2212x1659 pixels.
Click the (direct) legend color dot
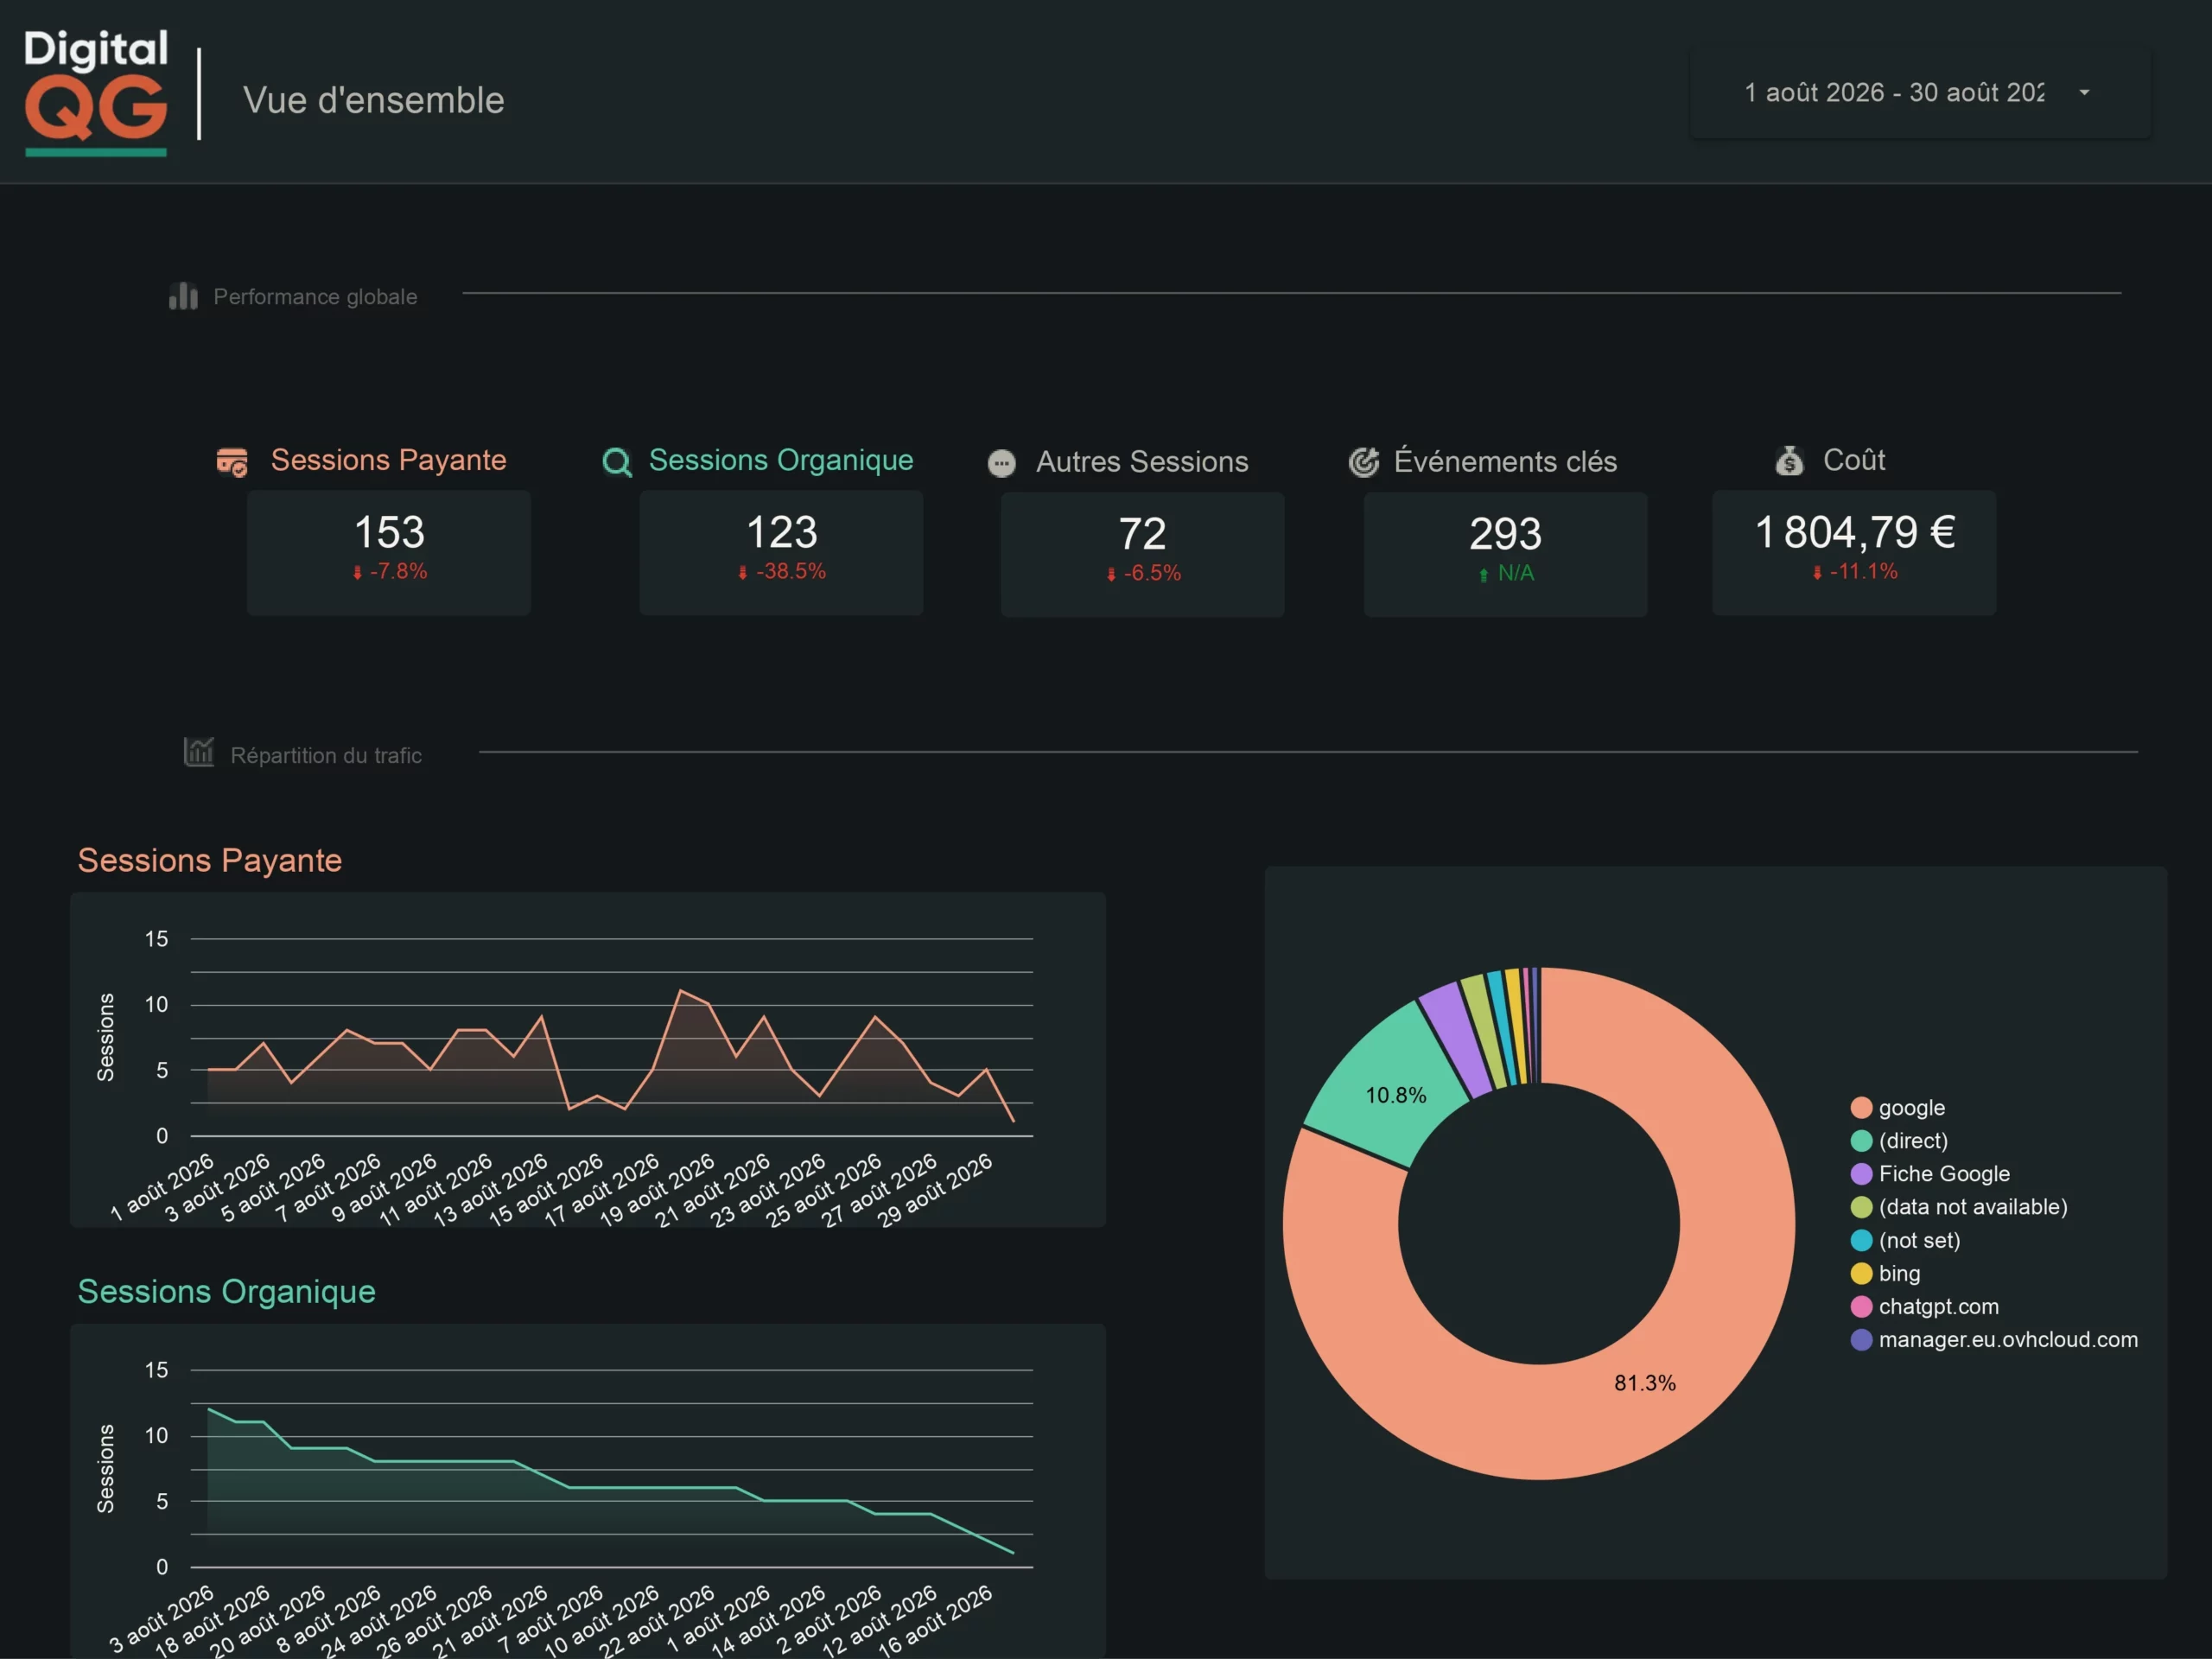pos(1861,1141)
